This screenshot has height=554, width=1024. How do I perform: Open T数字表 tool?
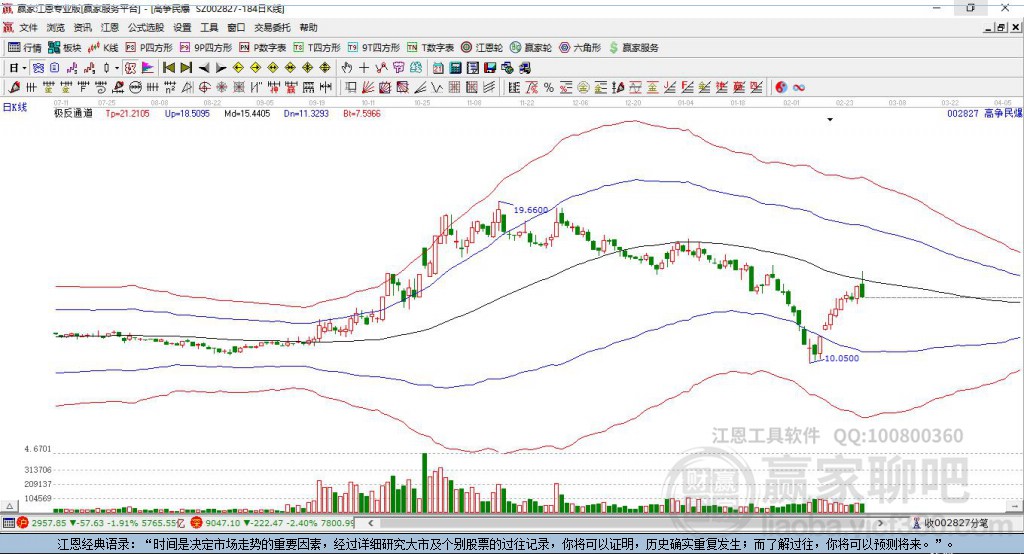[x=430, y=48]
